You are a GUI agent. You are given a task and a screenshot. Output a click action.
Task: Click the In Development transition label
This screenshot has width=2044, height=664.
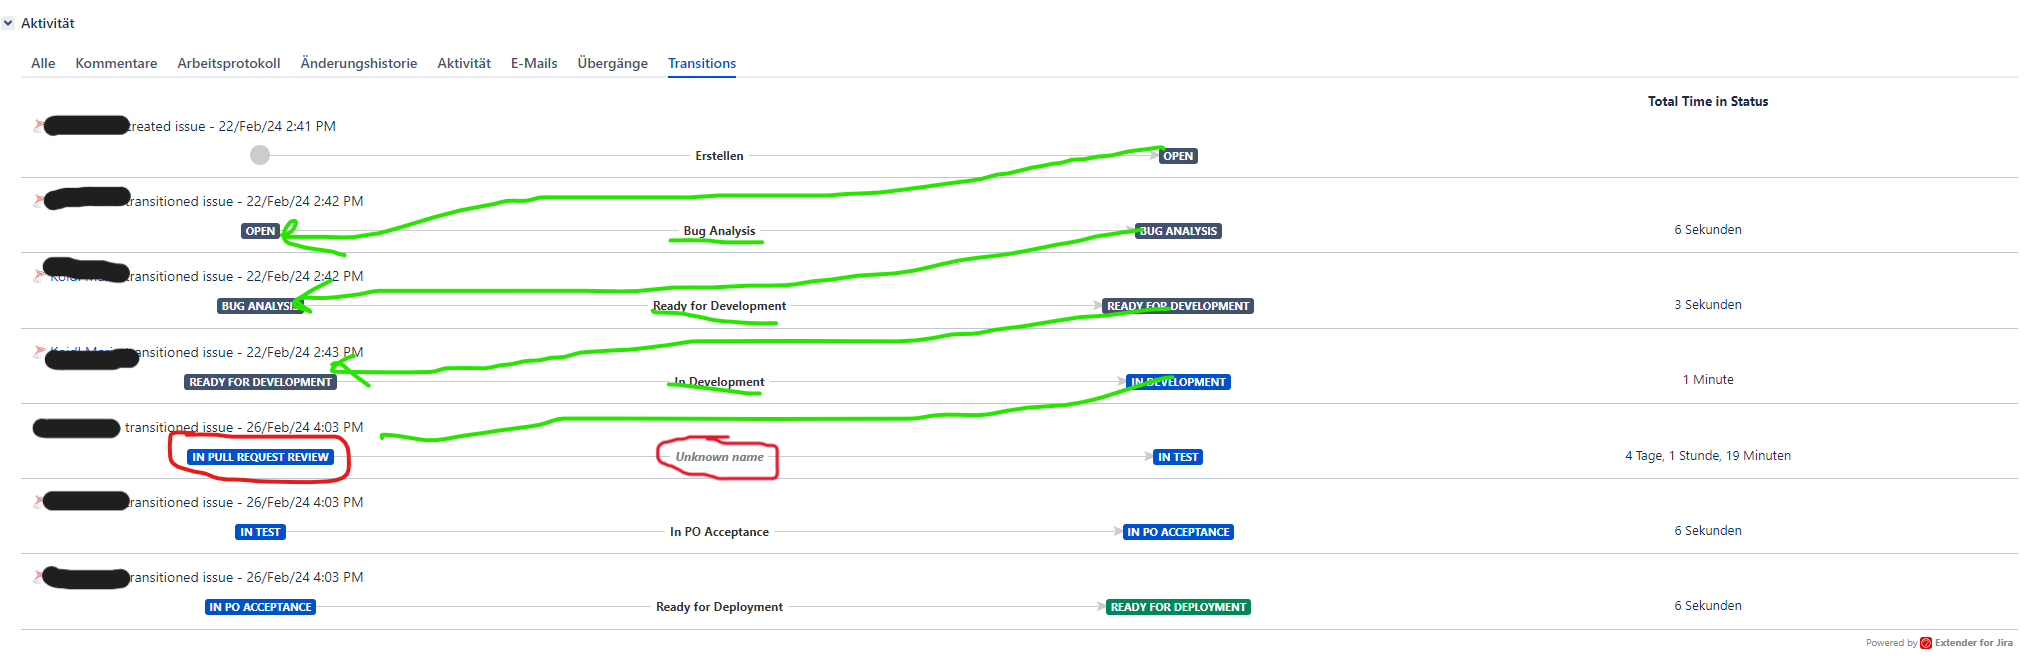(x=720, y=382)
